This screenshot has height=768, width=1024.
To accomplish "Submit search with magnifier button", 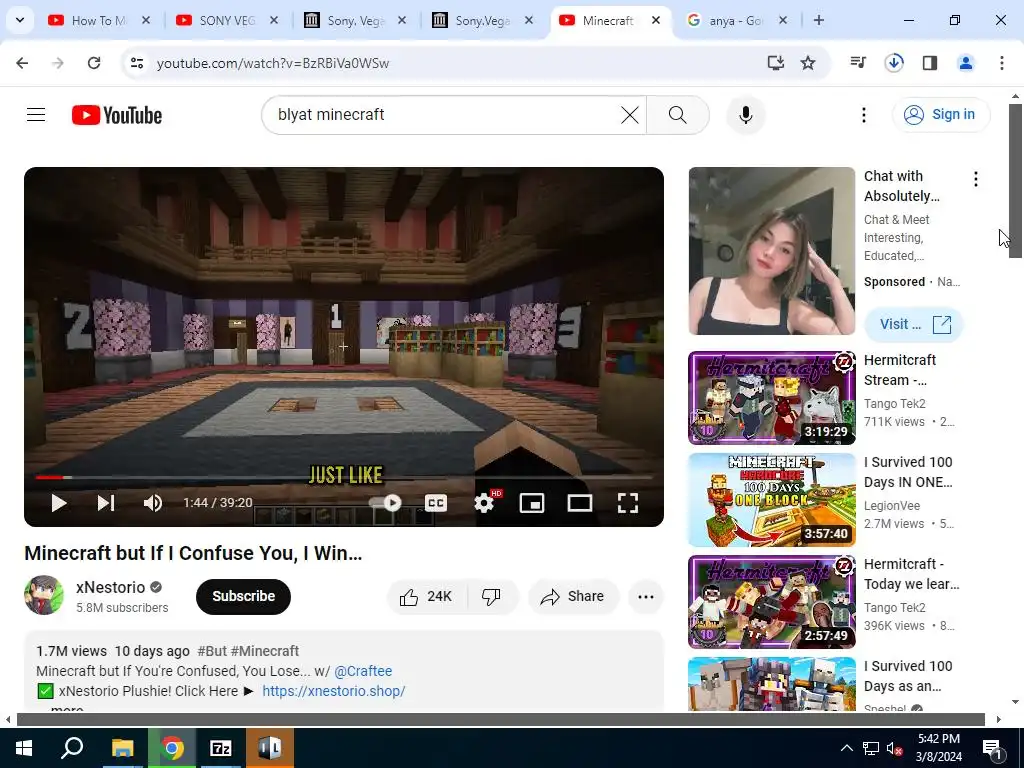I will pos(678,115).
